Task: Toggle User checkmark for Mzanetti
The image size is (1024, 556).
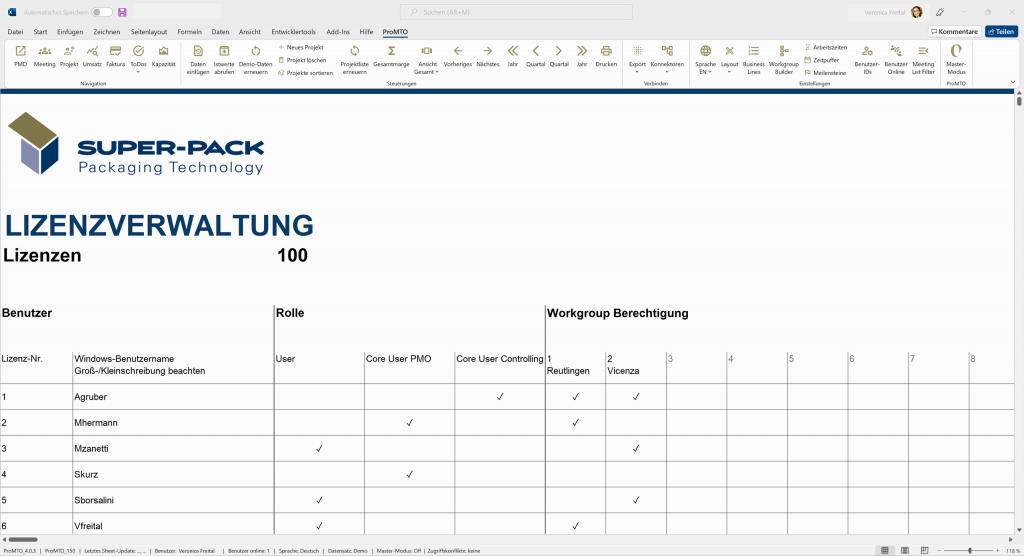Action: point(319,448)
